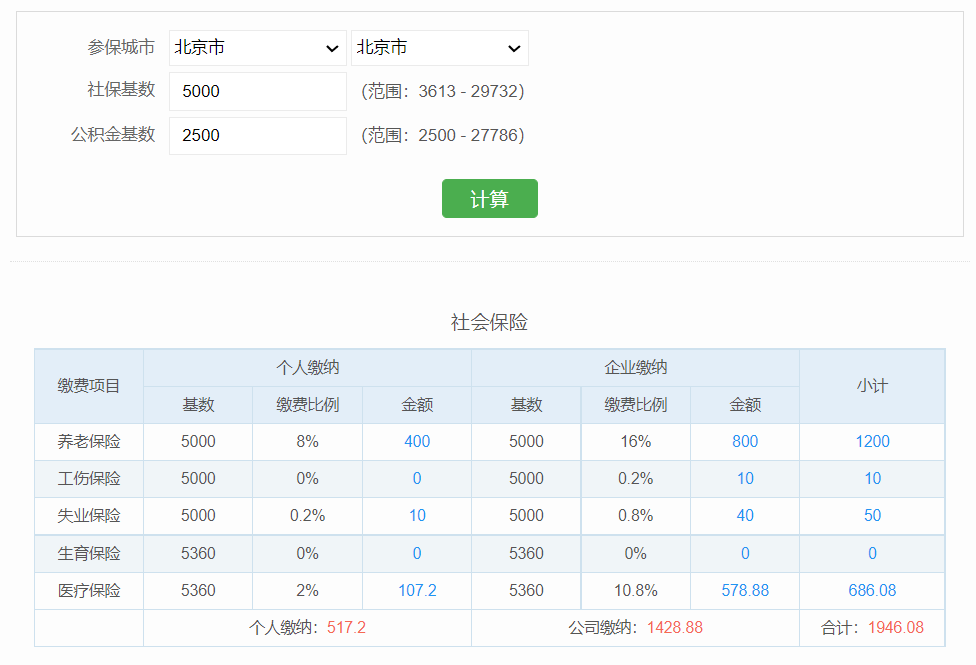The image size is (976, 665).
Task: Select pension subtotal 1200
Action: coord(872,441)
